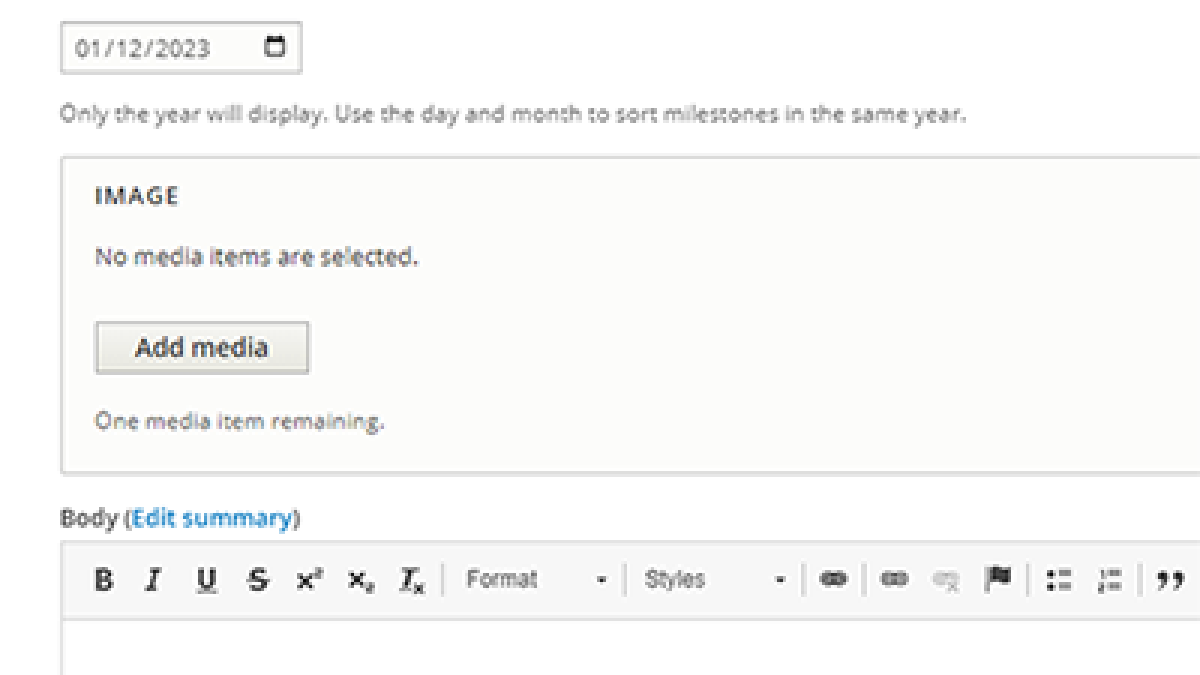This screenshot has height=675, width=1200.
Task: Click the remove formatting icon
Action: click(x=410, y=580)
